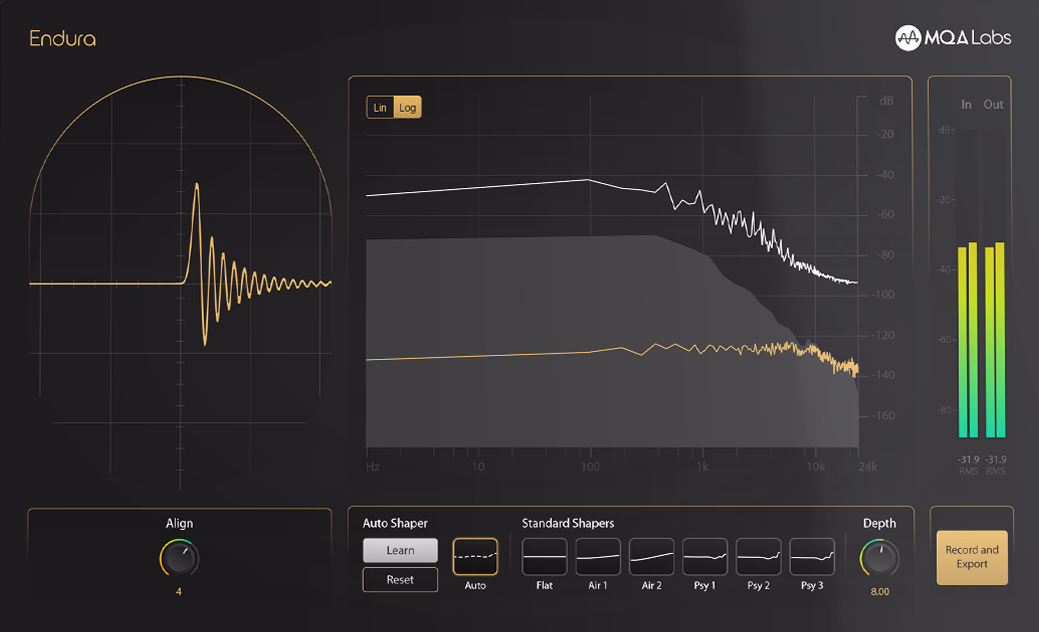The image size is (1039, 632).
Task: Switch spectrum scale to Lin
Action: [380, 107]
